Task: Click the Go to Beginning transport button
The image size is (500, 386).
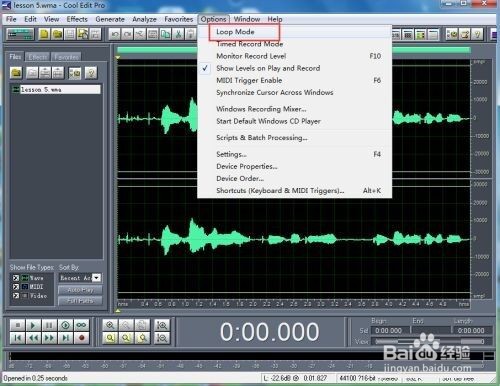Action: (x=17, y=338)
